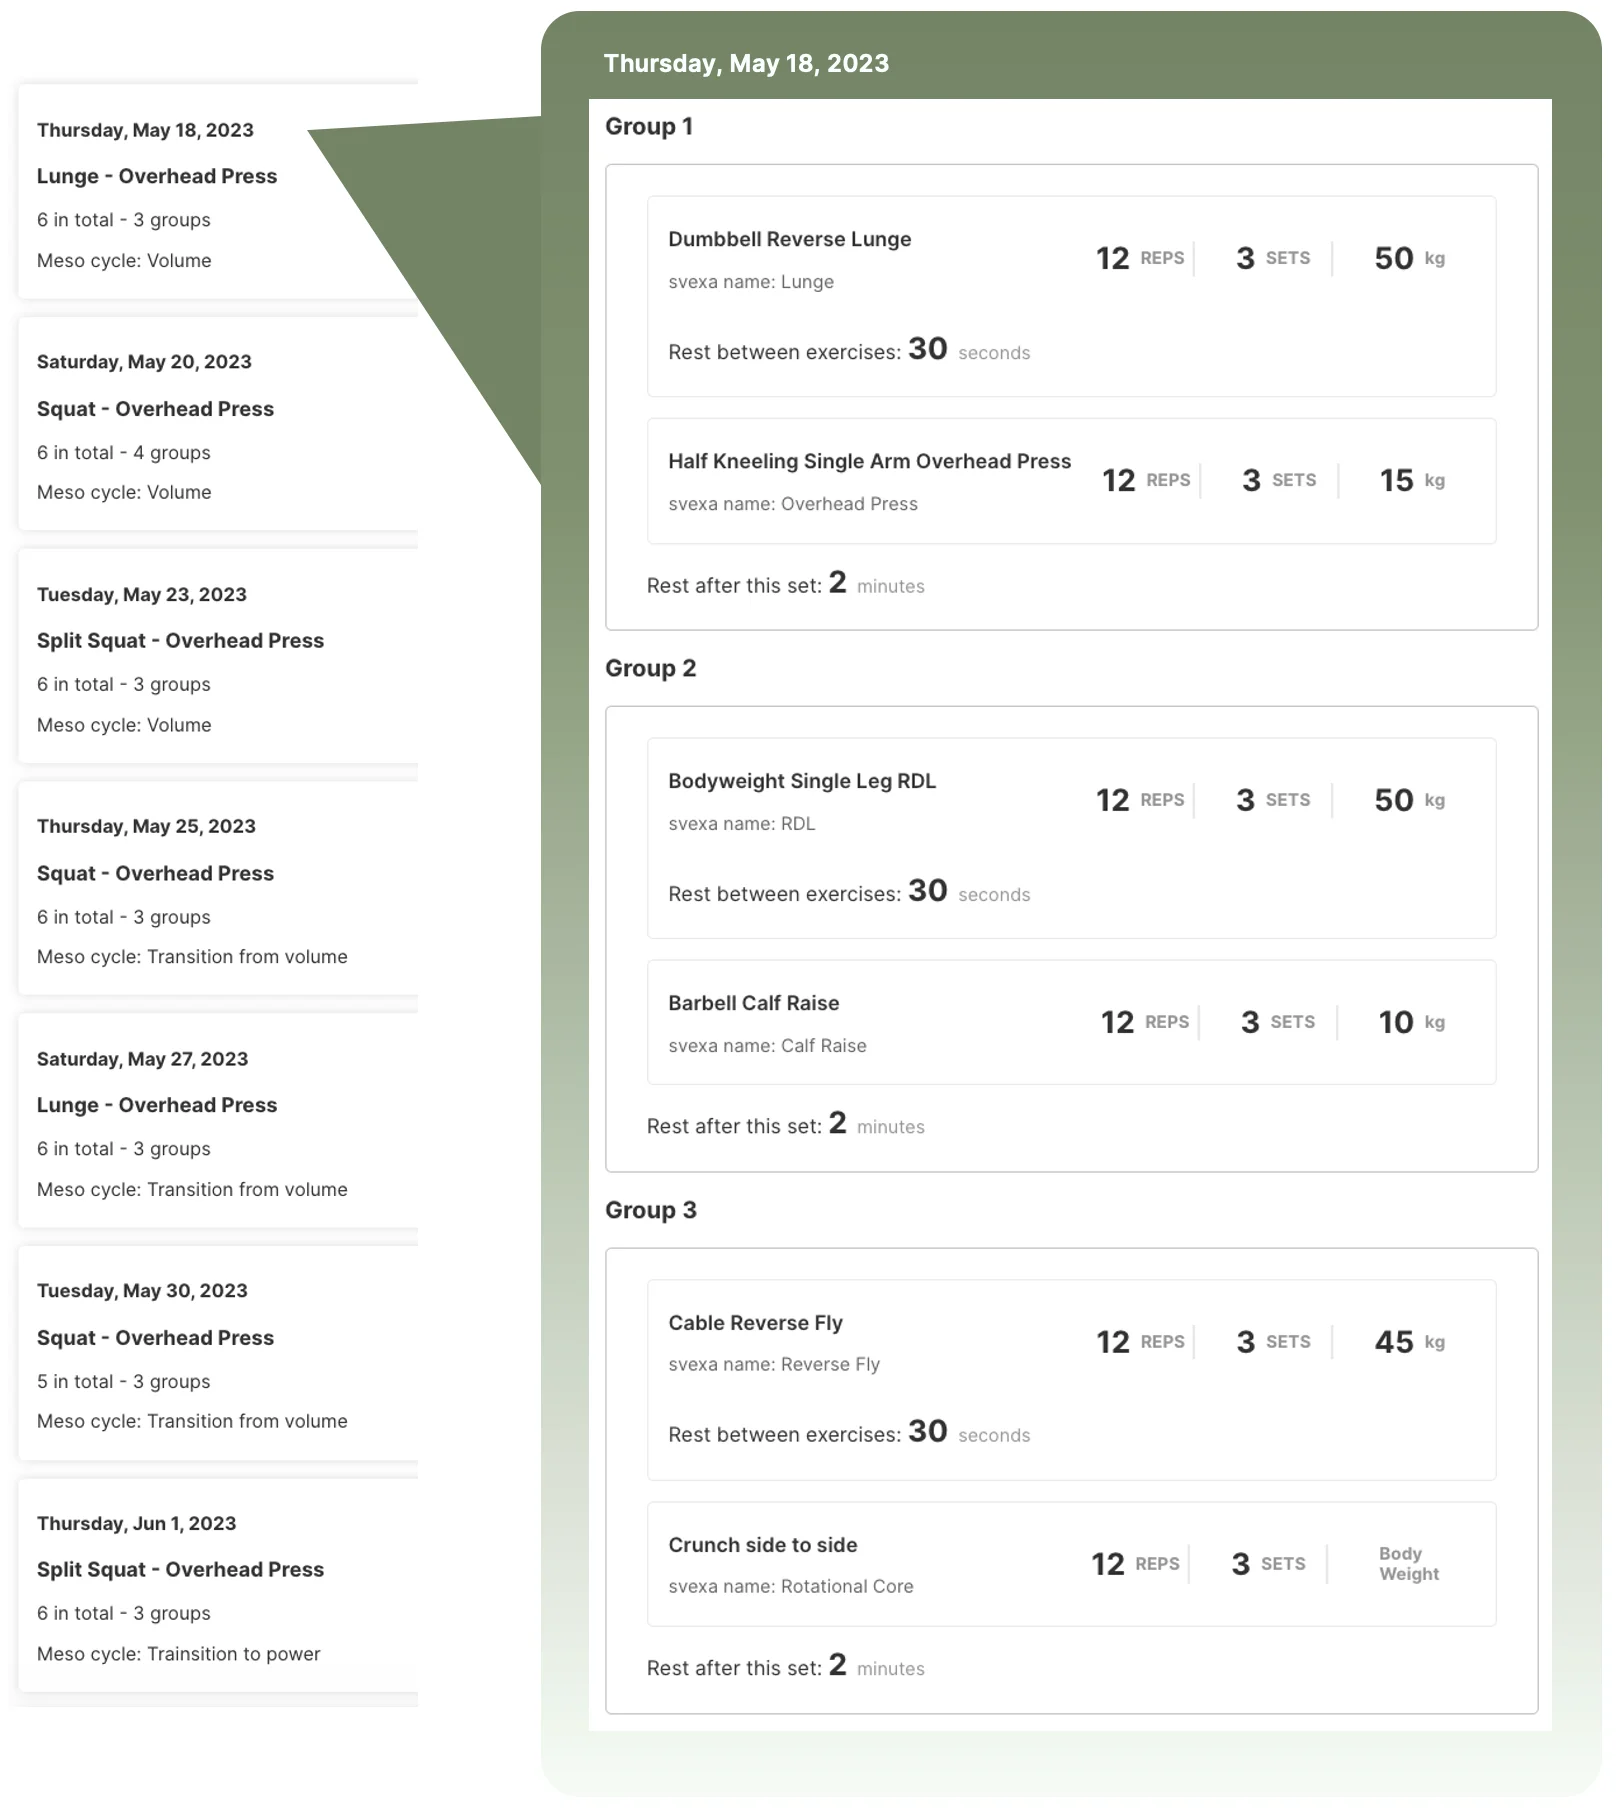Select the Tuesday, May 30, 2023 workout card
This screenshot has height=1820, width=1616.
click(x=200, y=1354)
